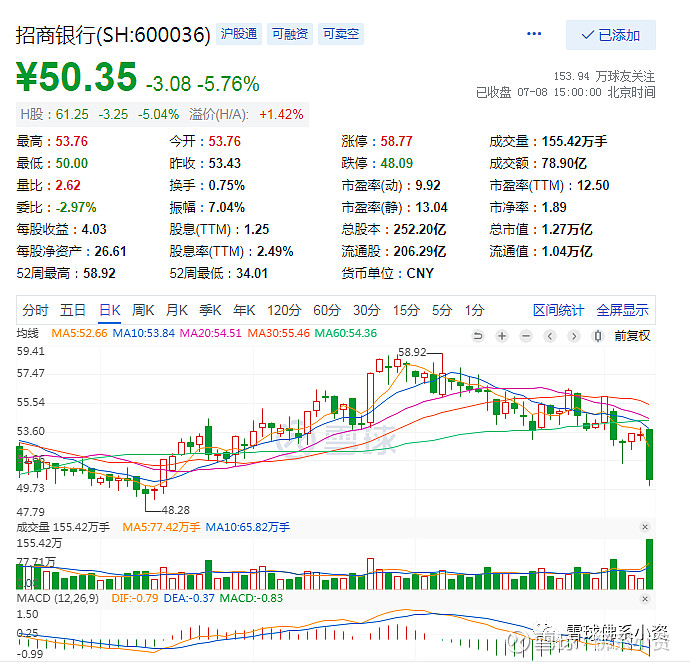Click the MA30:55.46 legend label

coord(279,333)
